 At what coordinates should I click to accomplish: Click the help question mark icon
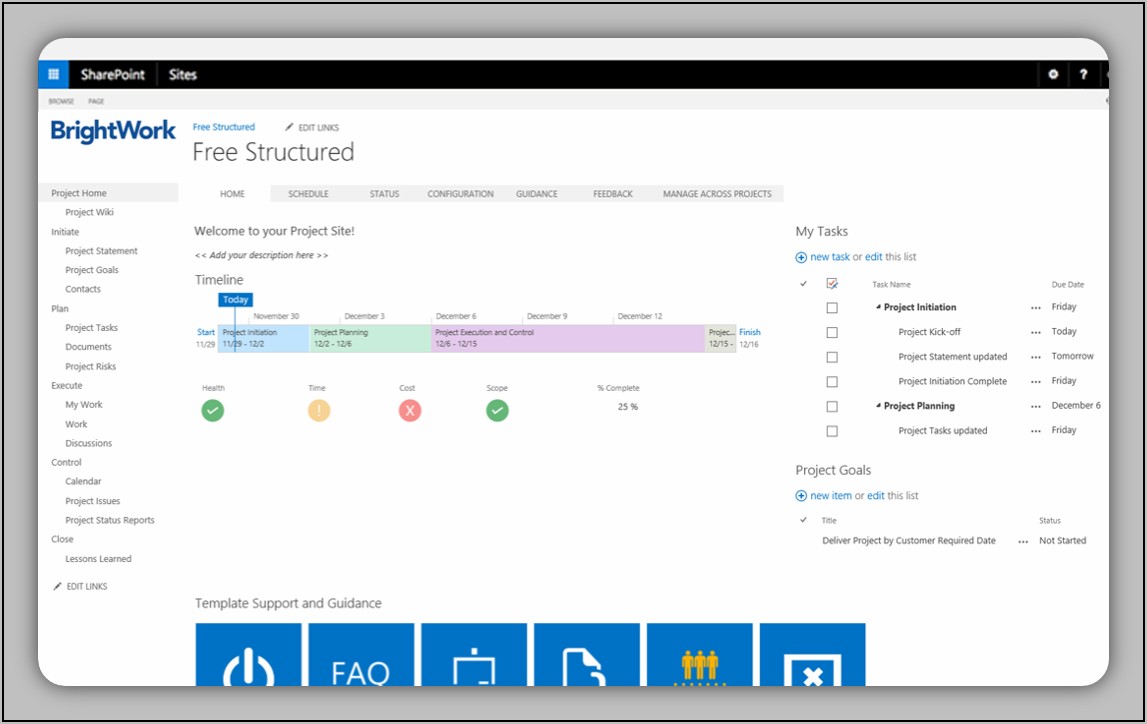1083,75
